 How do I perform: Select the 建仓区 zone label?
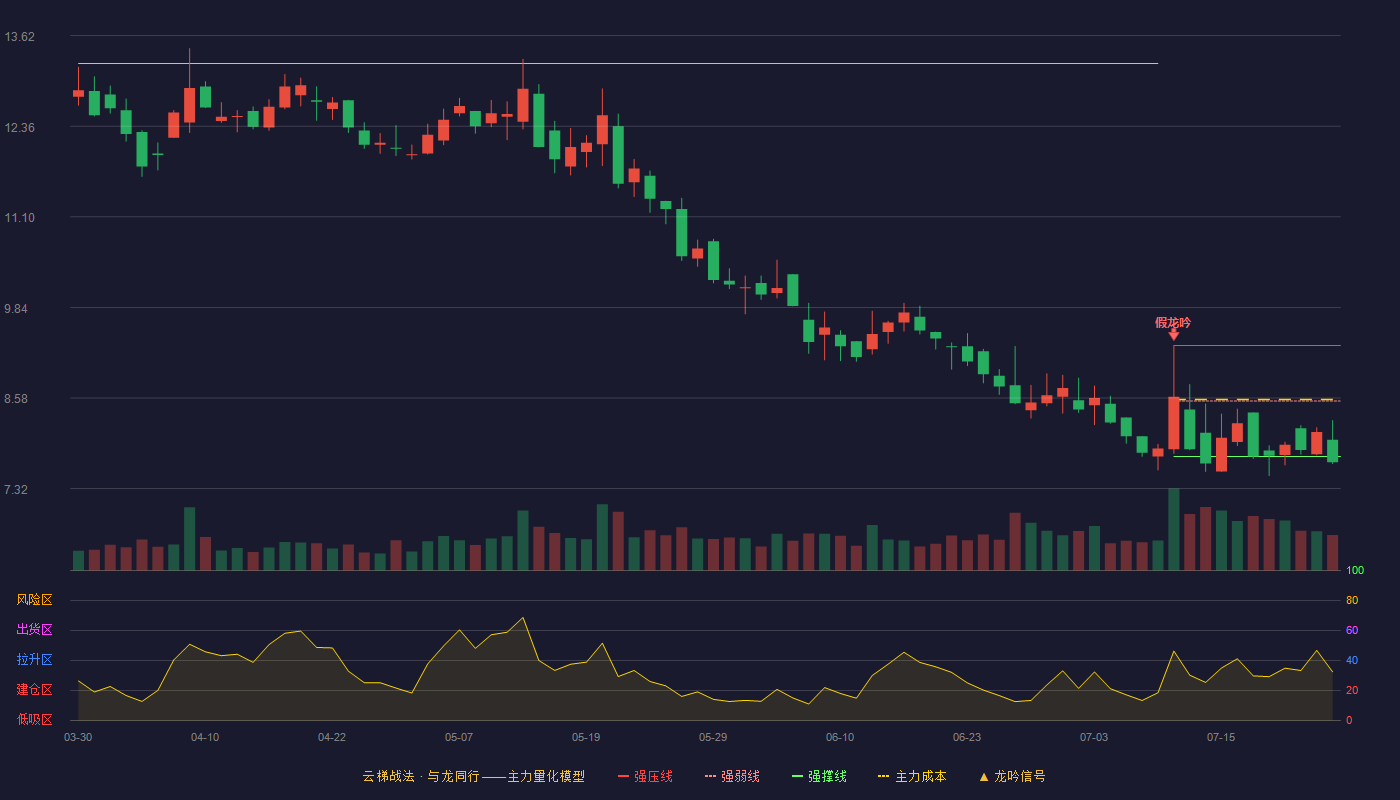tap(34, 690)
